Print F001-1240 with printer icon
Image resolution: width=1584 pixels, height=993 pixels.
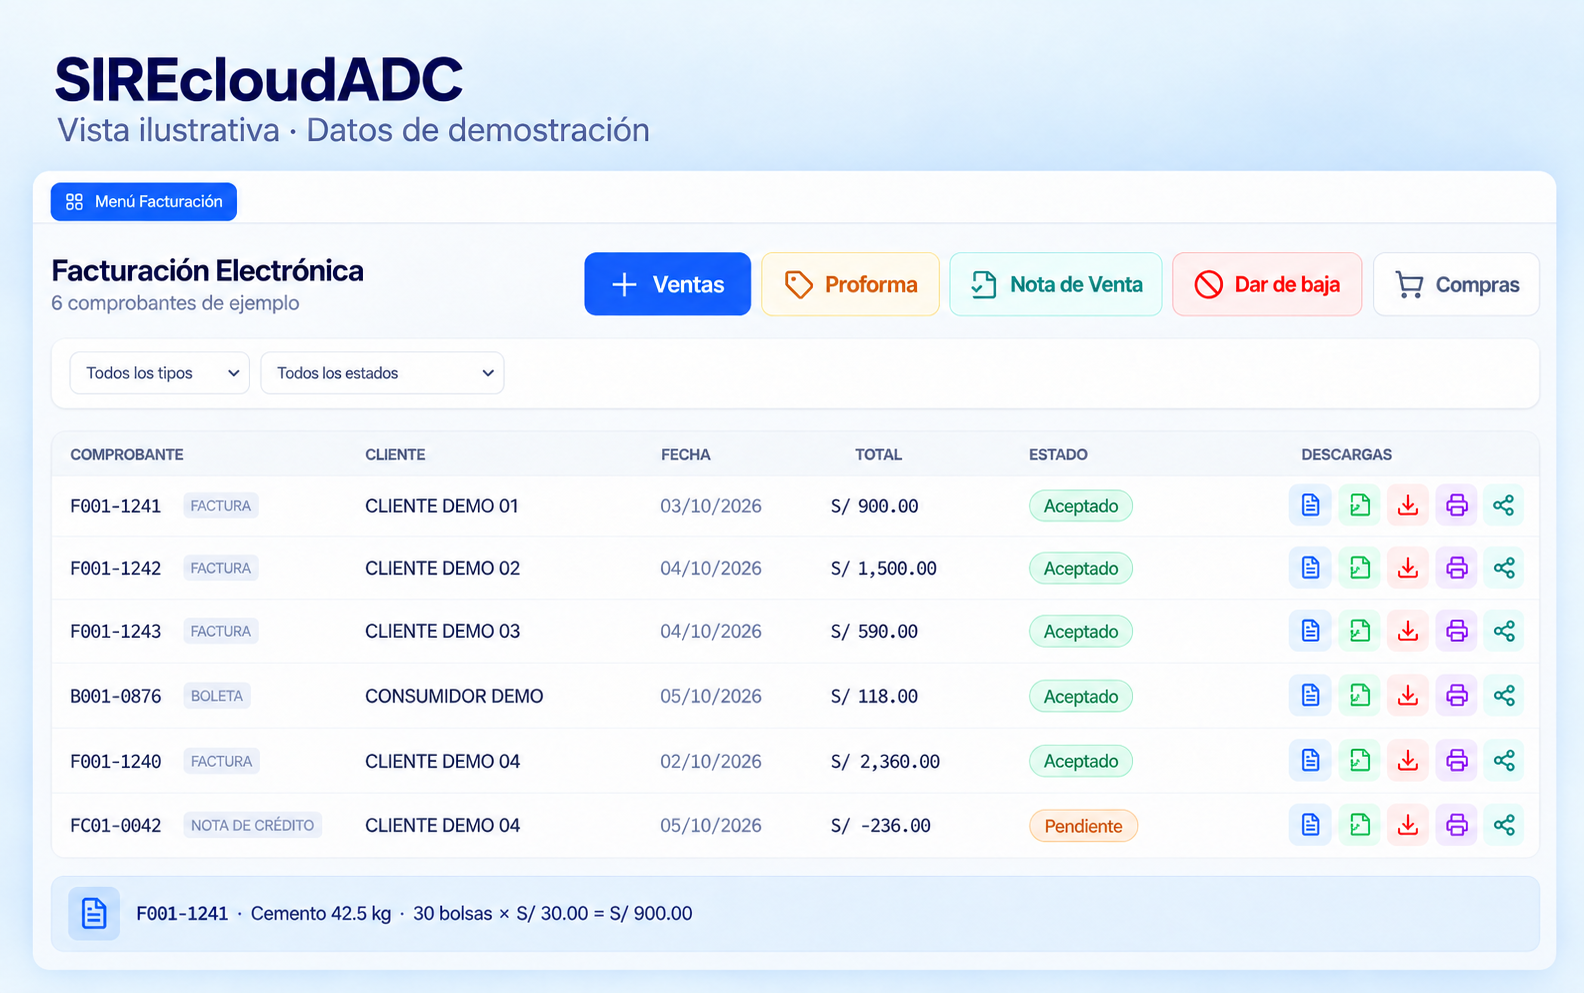coord(1457,760)
